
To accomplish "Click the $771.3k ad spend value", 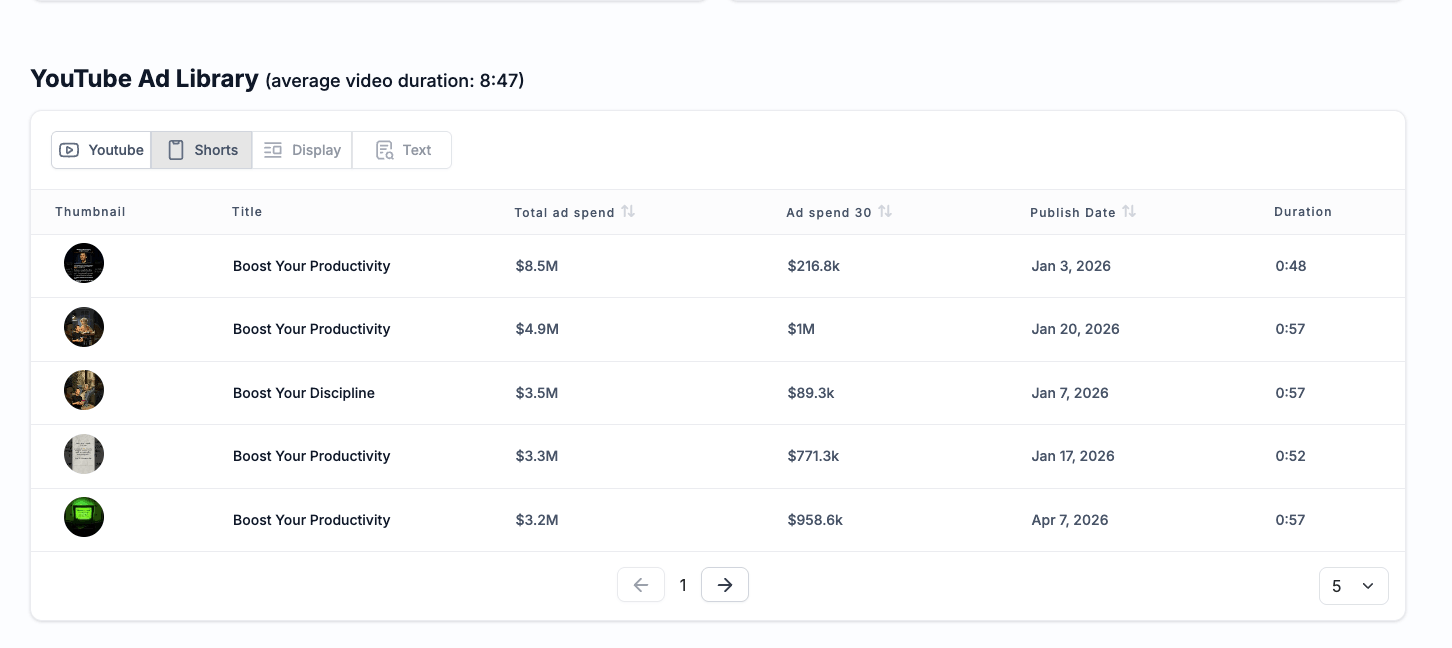I will (813, 456).
